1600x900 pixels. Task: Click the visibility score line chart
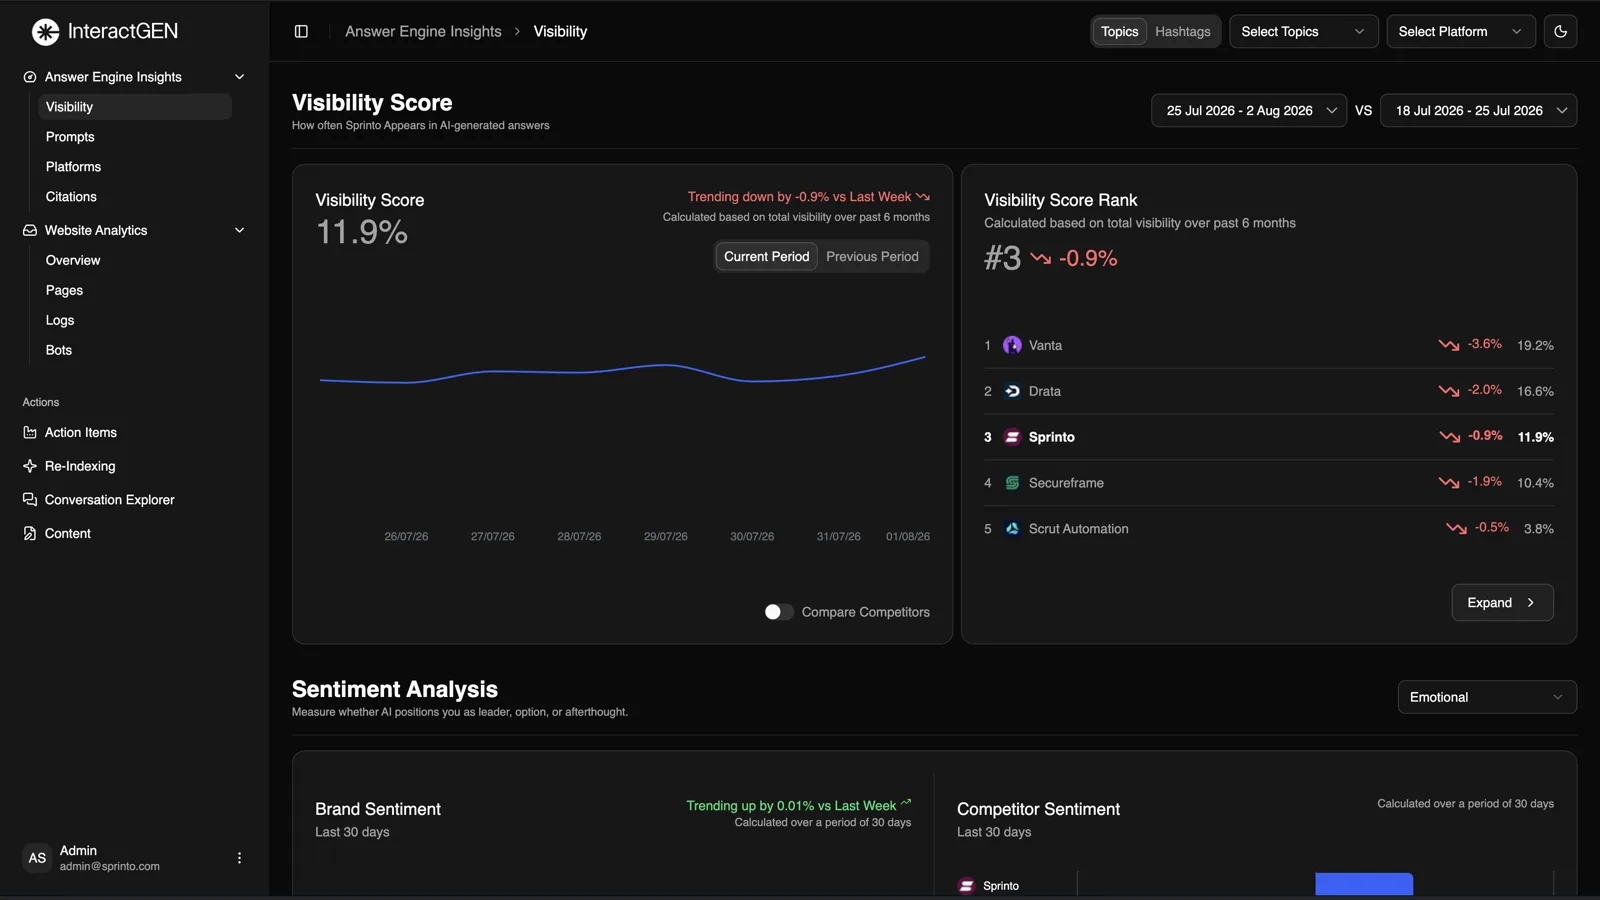[x=622, y=372]
